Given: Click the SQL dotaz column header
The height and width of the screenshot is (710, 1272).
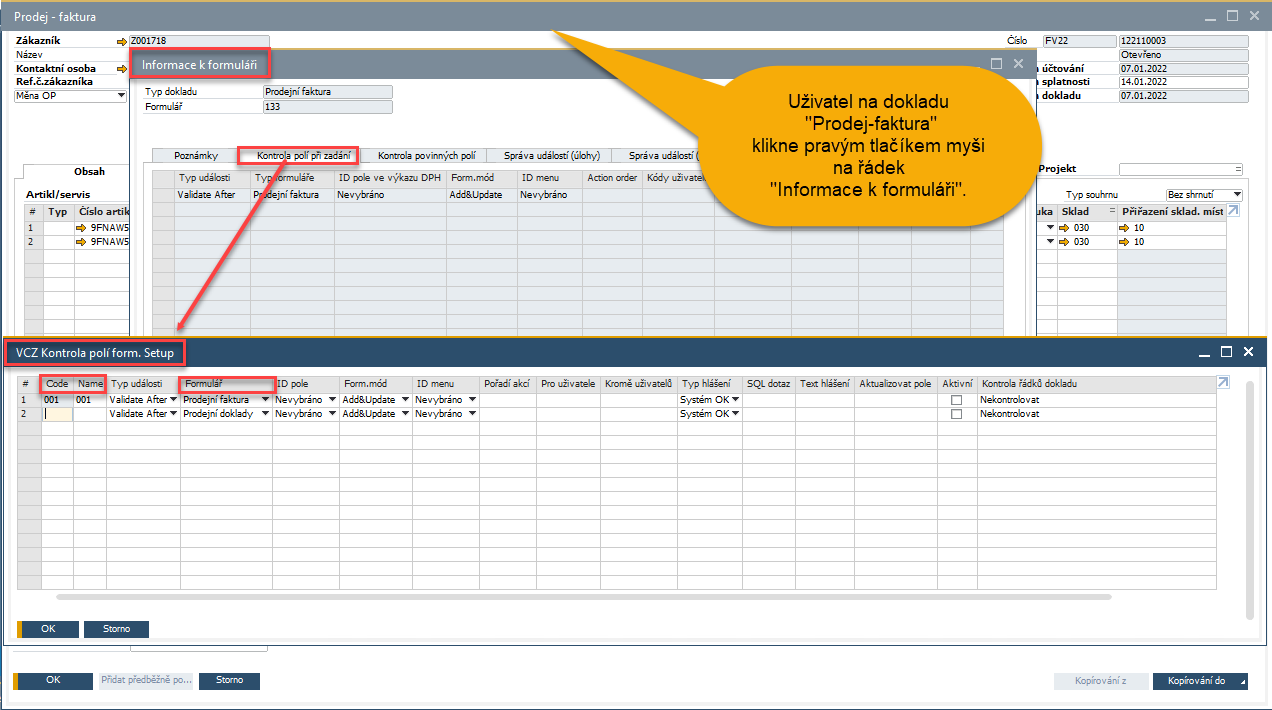Looking at the screenshot, I should pyautogui.click(x=768, y=384).
